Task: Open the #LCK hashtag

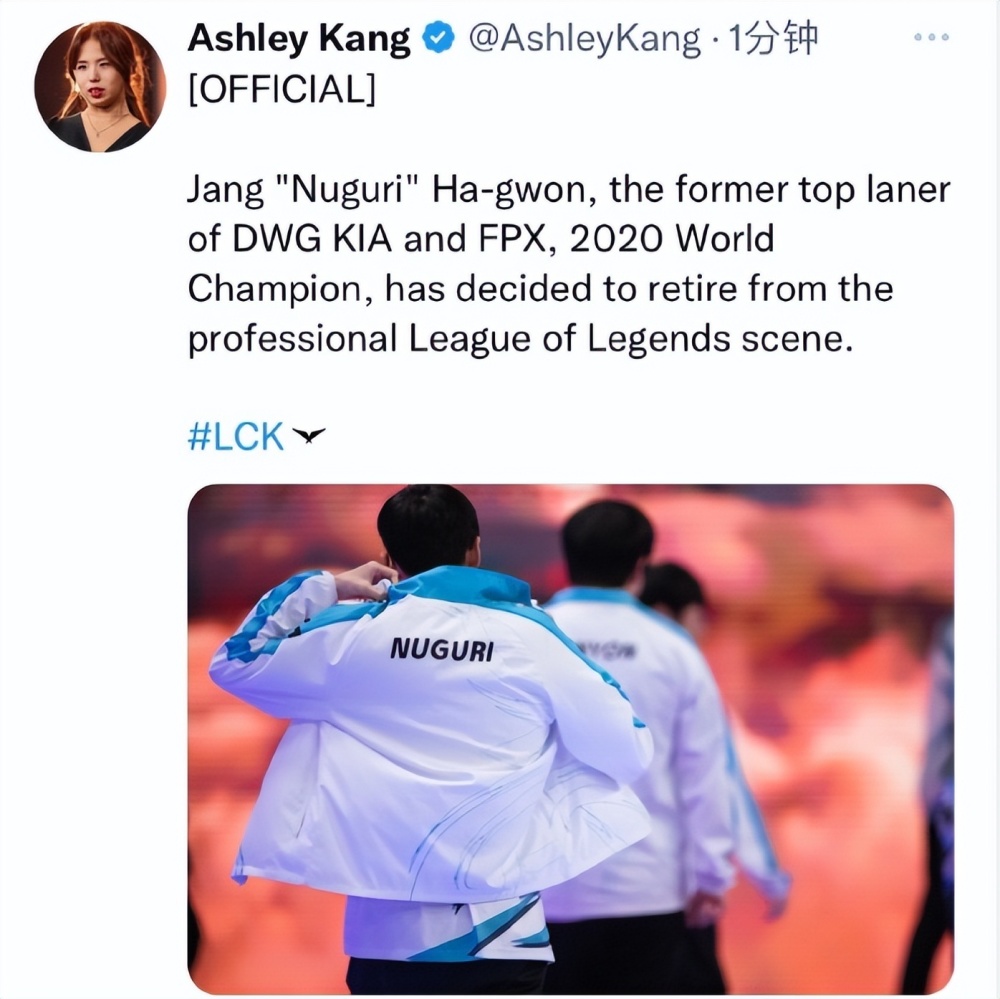Action: tap(235, 437)
